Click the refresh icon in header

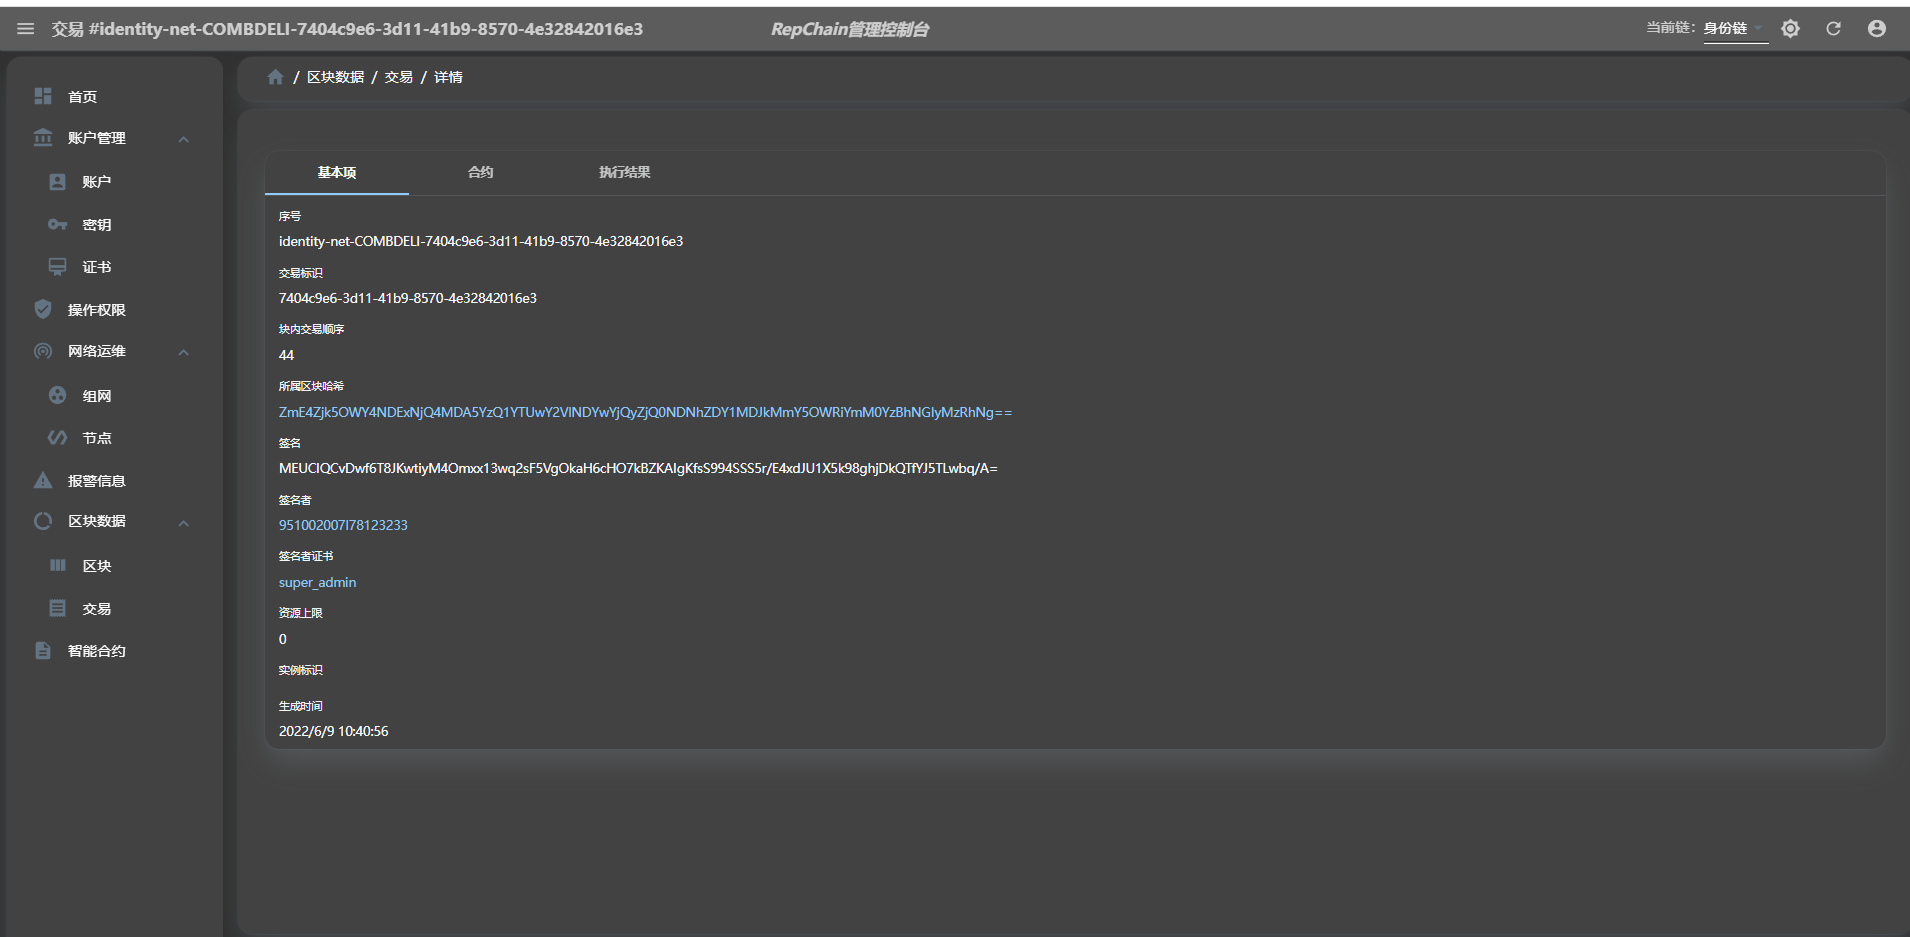(1833, 29)
